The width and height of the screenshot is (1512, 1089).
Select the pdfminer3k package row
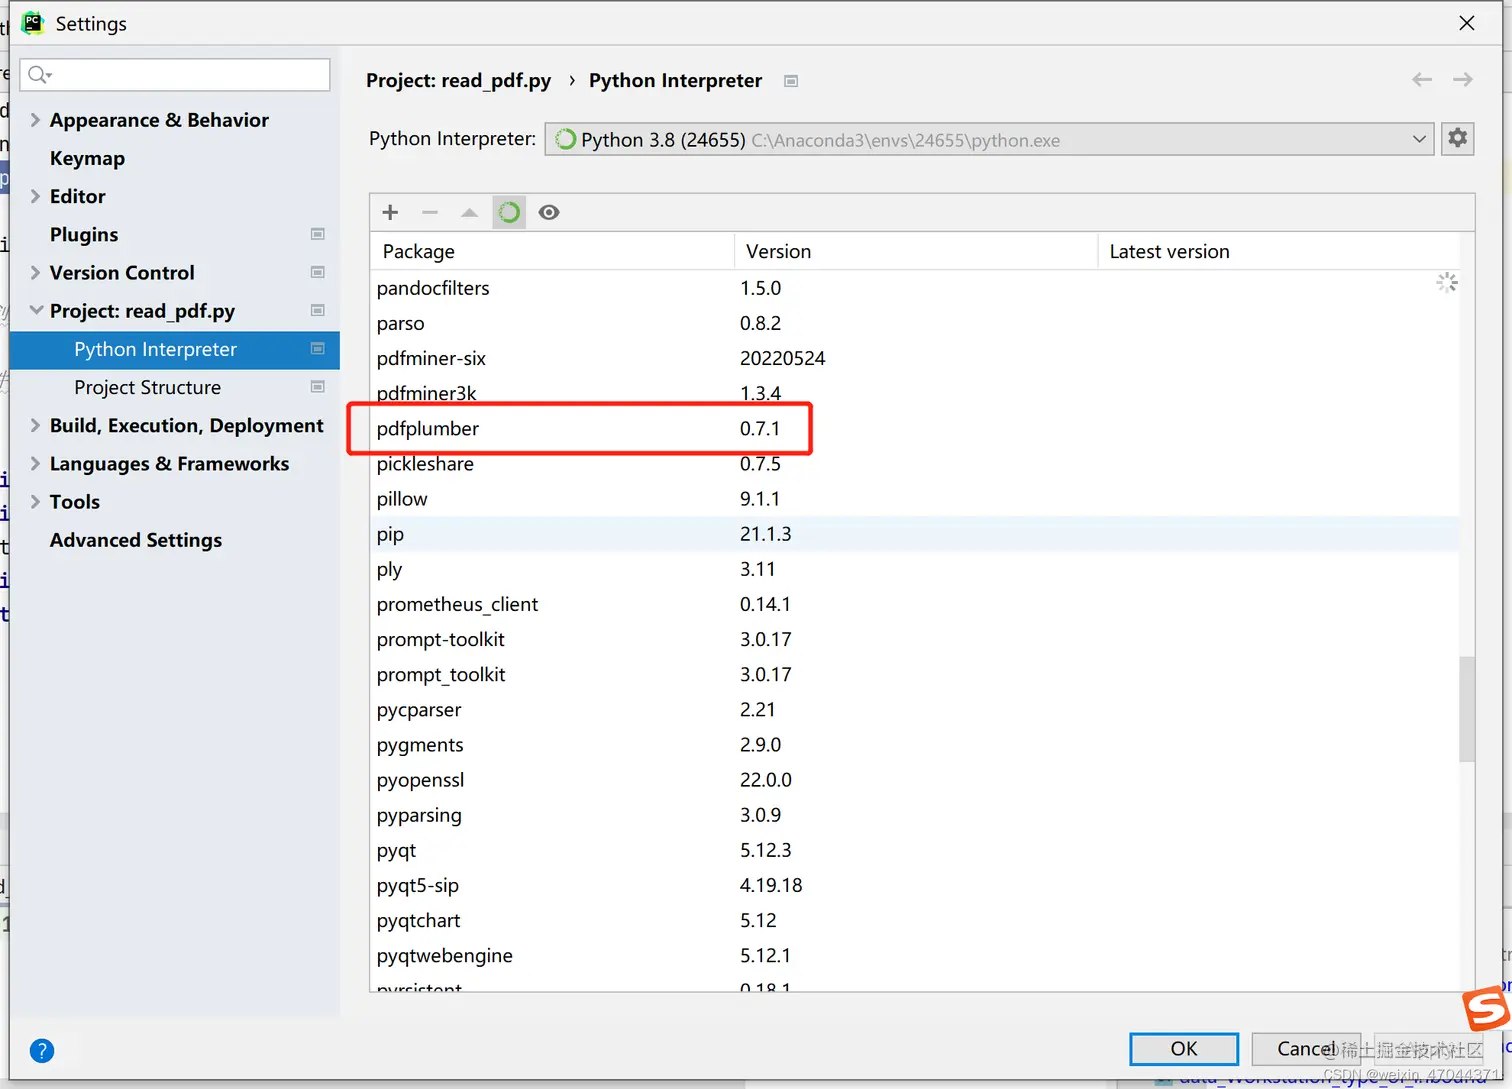click(915, 393)
